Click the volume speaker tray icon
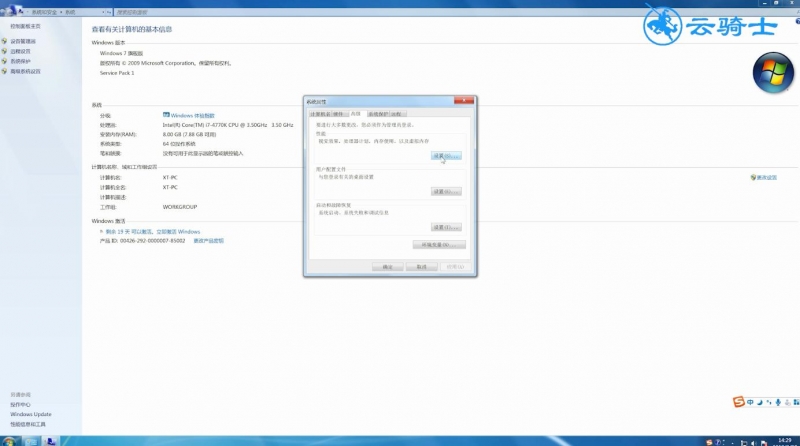 click(754, 443)
